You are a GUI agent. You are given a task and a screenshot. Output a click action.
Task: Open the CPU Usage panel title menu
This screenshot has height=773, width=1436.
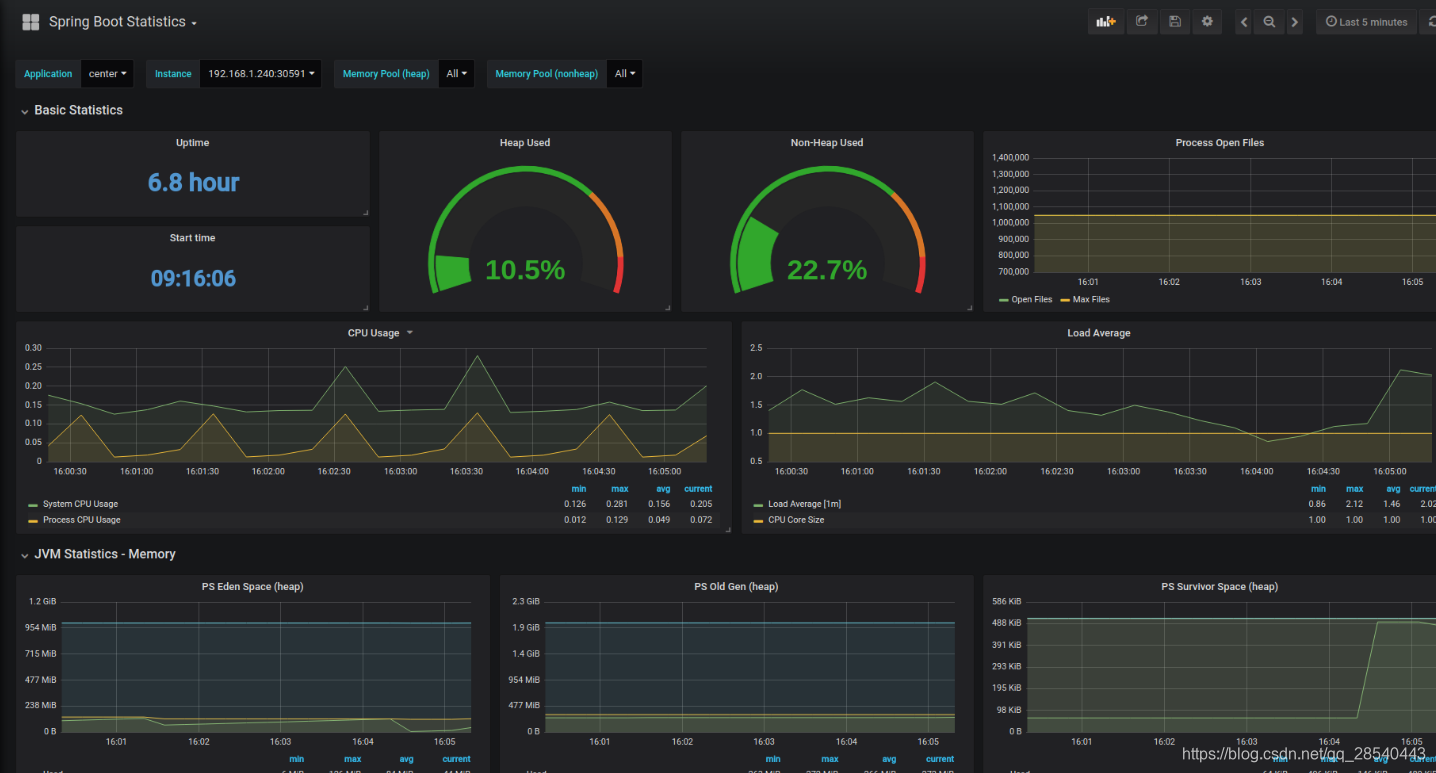[380, 333]
